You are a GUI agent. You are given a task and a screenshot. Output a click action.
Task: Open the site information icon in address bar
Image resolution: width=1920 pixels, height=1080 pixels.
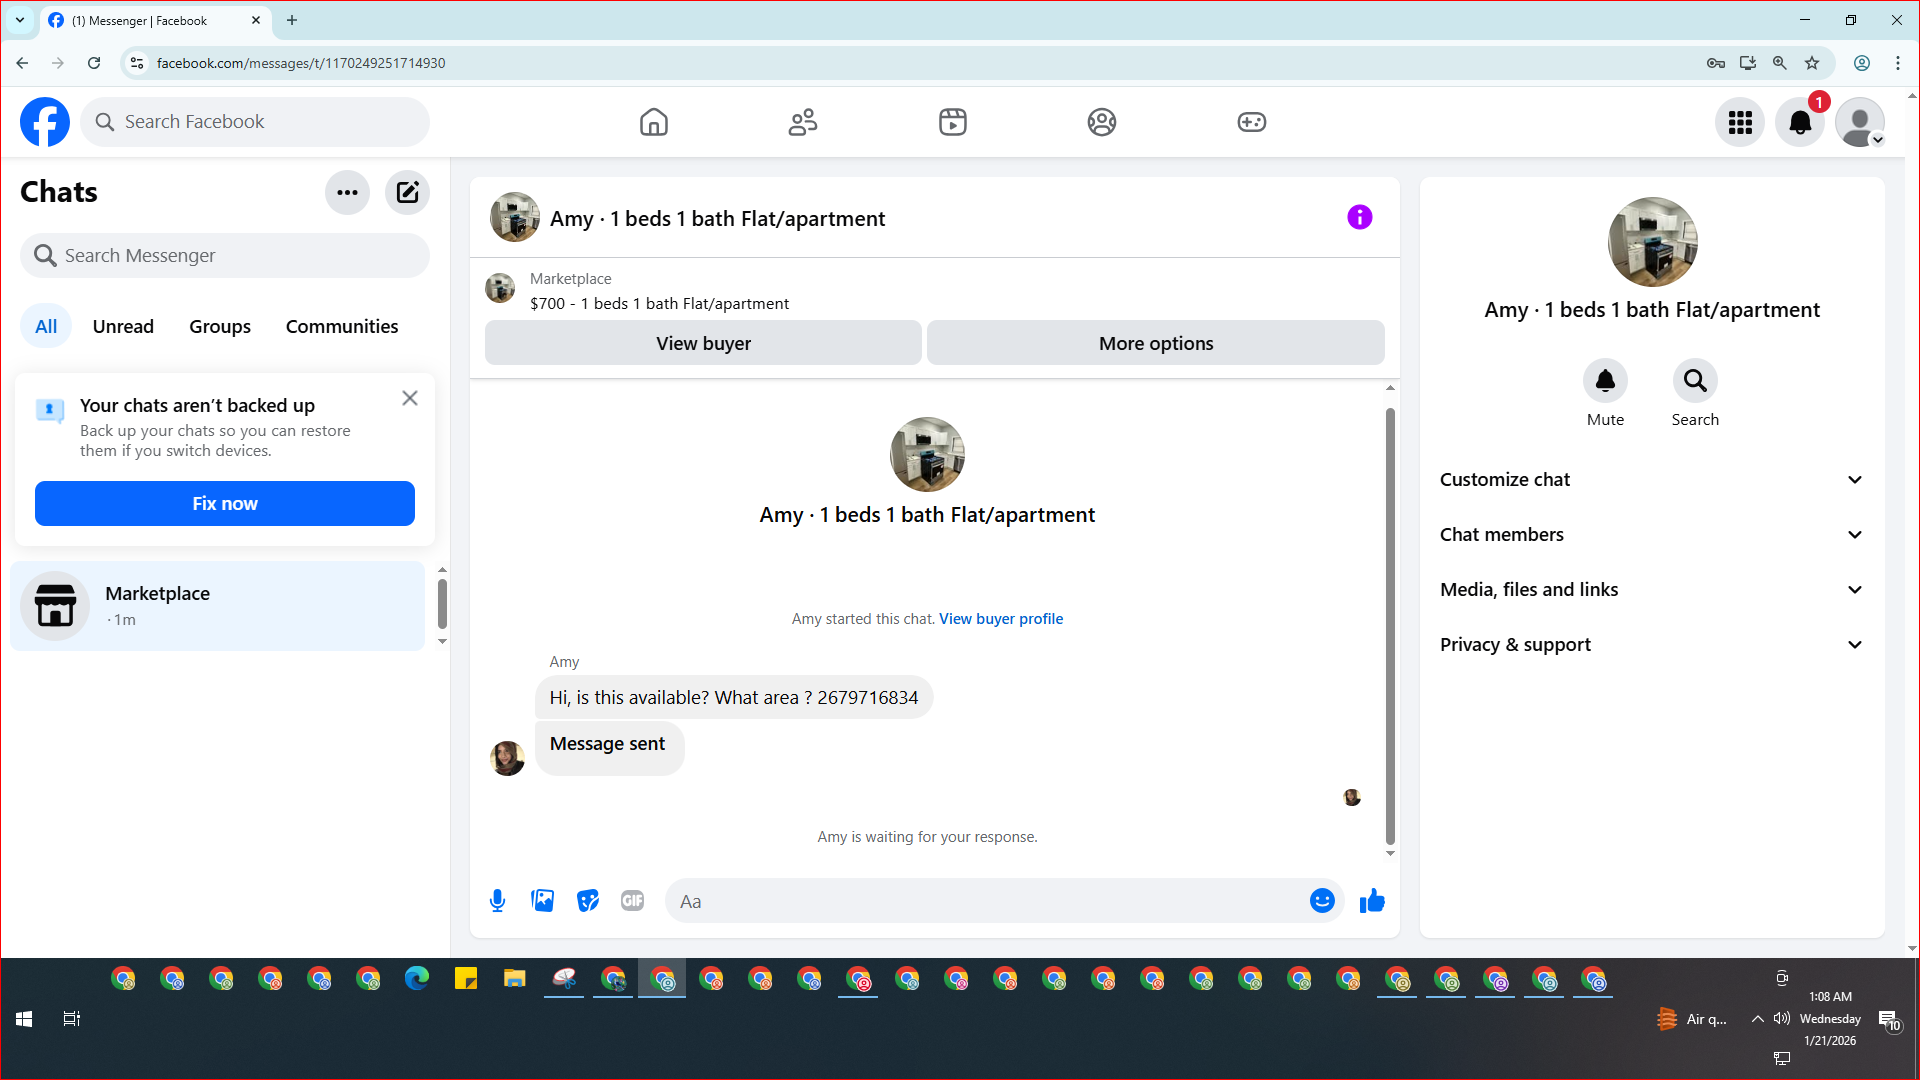(137, 63)
